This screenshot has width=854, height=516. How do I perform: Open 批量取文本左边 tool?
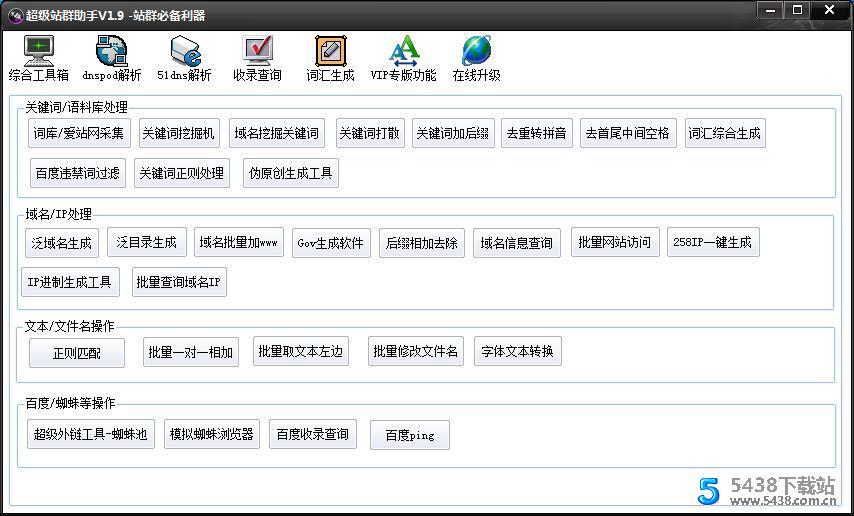click(x=301, y=351)
